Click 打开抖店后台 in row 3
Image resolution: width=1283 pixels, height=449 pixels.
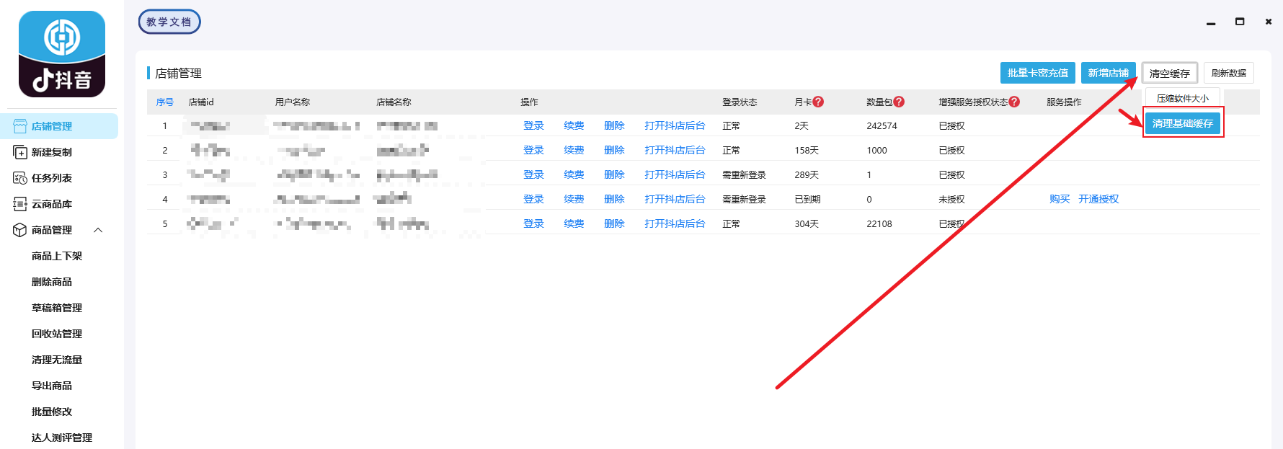[675, 175]
